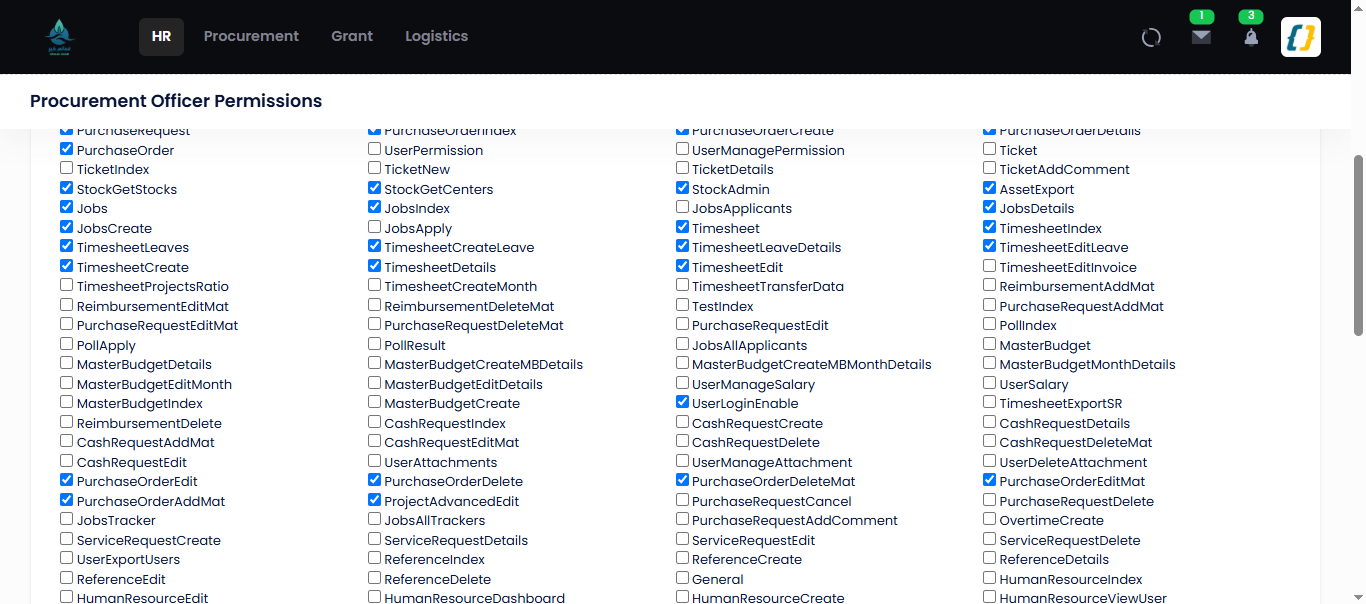The width and height of the screenshot is (1366, 604).
Task: Check the JobsTracker permission
Action: pyautogui.click(x=67, y=519)
